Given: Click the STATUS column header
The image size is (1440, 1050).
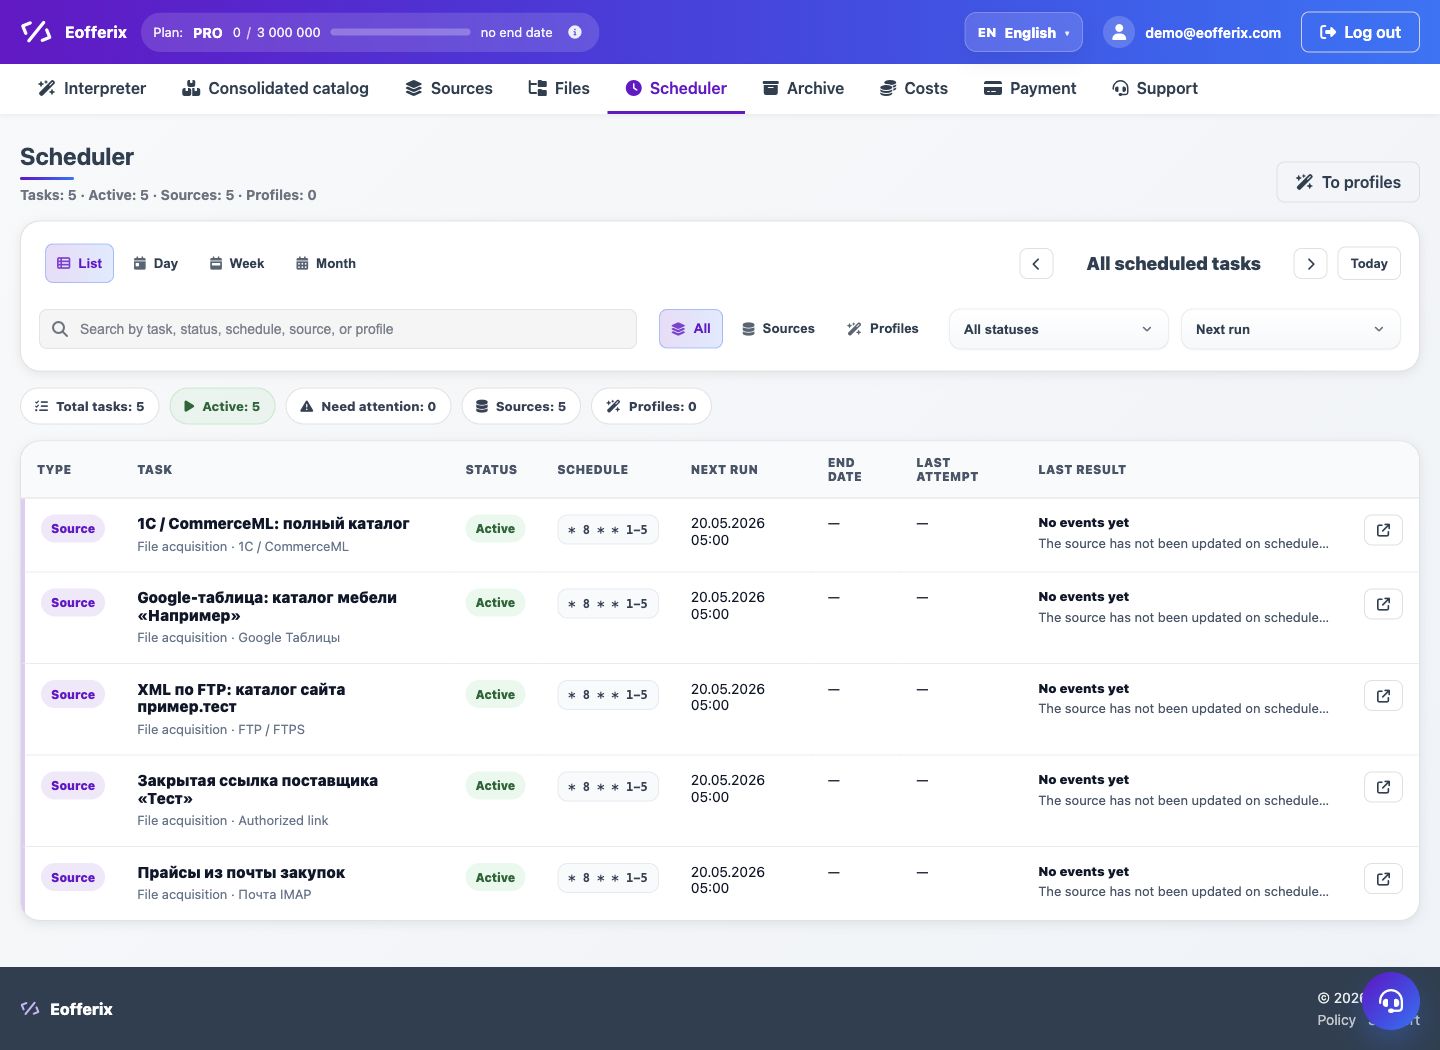Looking at the screenshot, I should pyautogui.click(x=491, y=470).
